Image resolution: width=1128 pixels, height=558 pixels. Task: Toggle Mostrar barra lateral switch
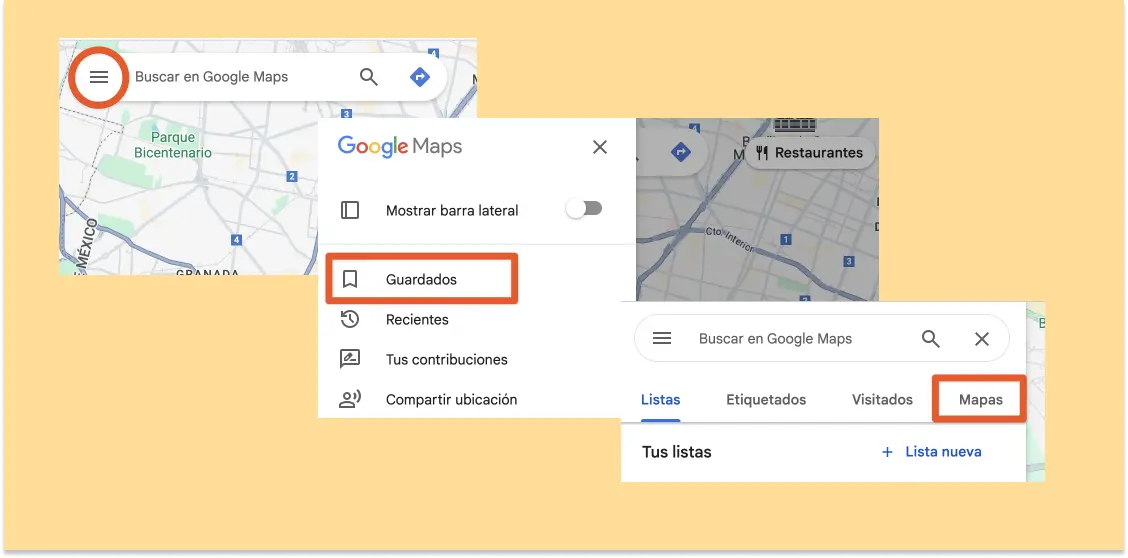pos(583,209)
